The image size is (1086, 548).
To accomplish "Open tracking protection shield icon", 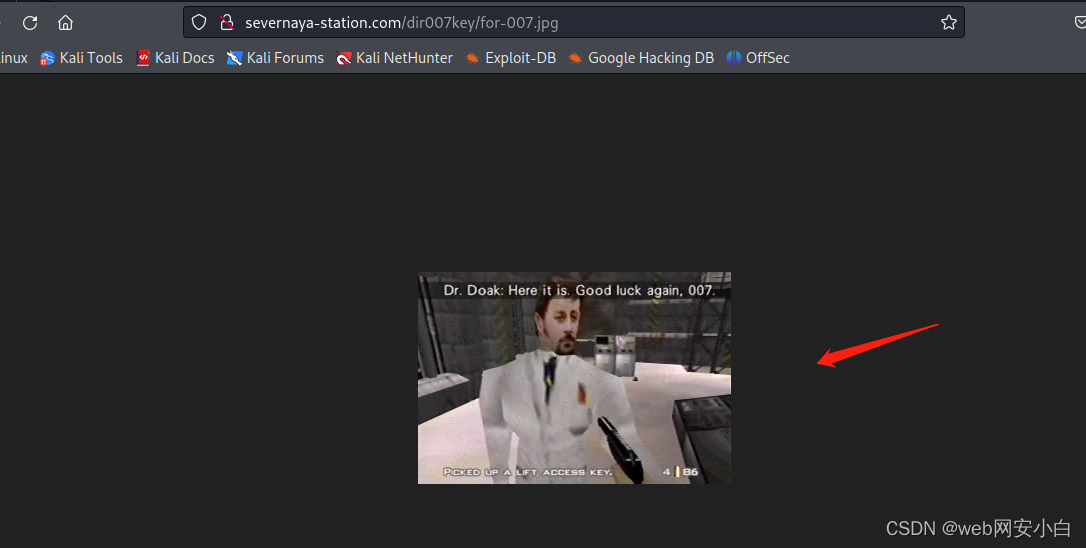I will [x=199, y=22].
